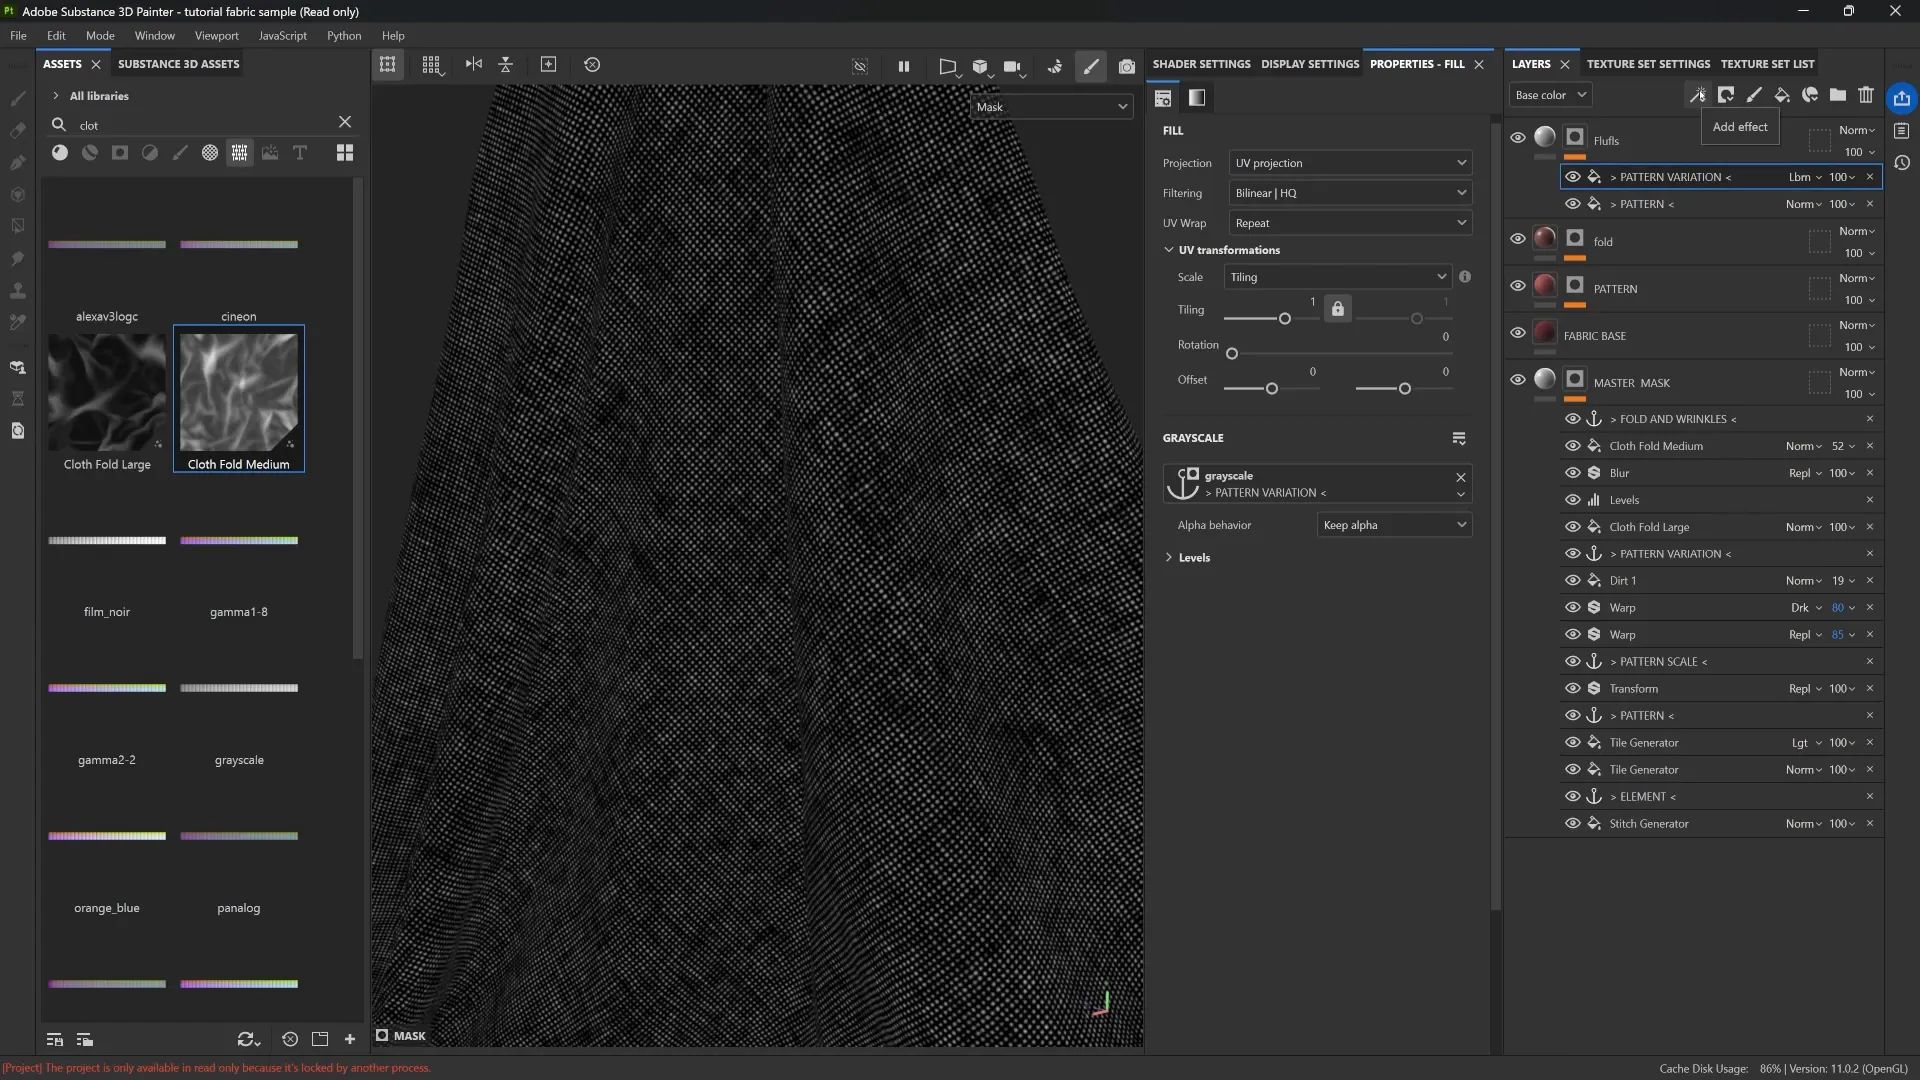Clear the asset search text
The height and width of the screenshot is (1080, 1920).
pyautogui.click(x=345, y=122)
